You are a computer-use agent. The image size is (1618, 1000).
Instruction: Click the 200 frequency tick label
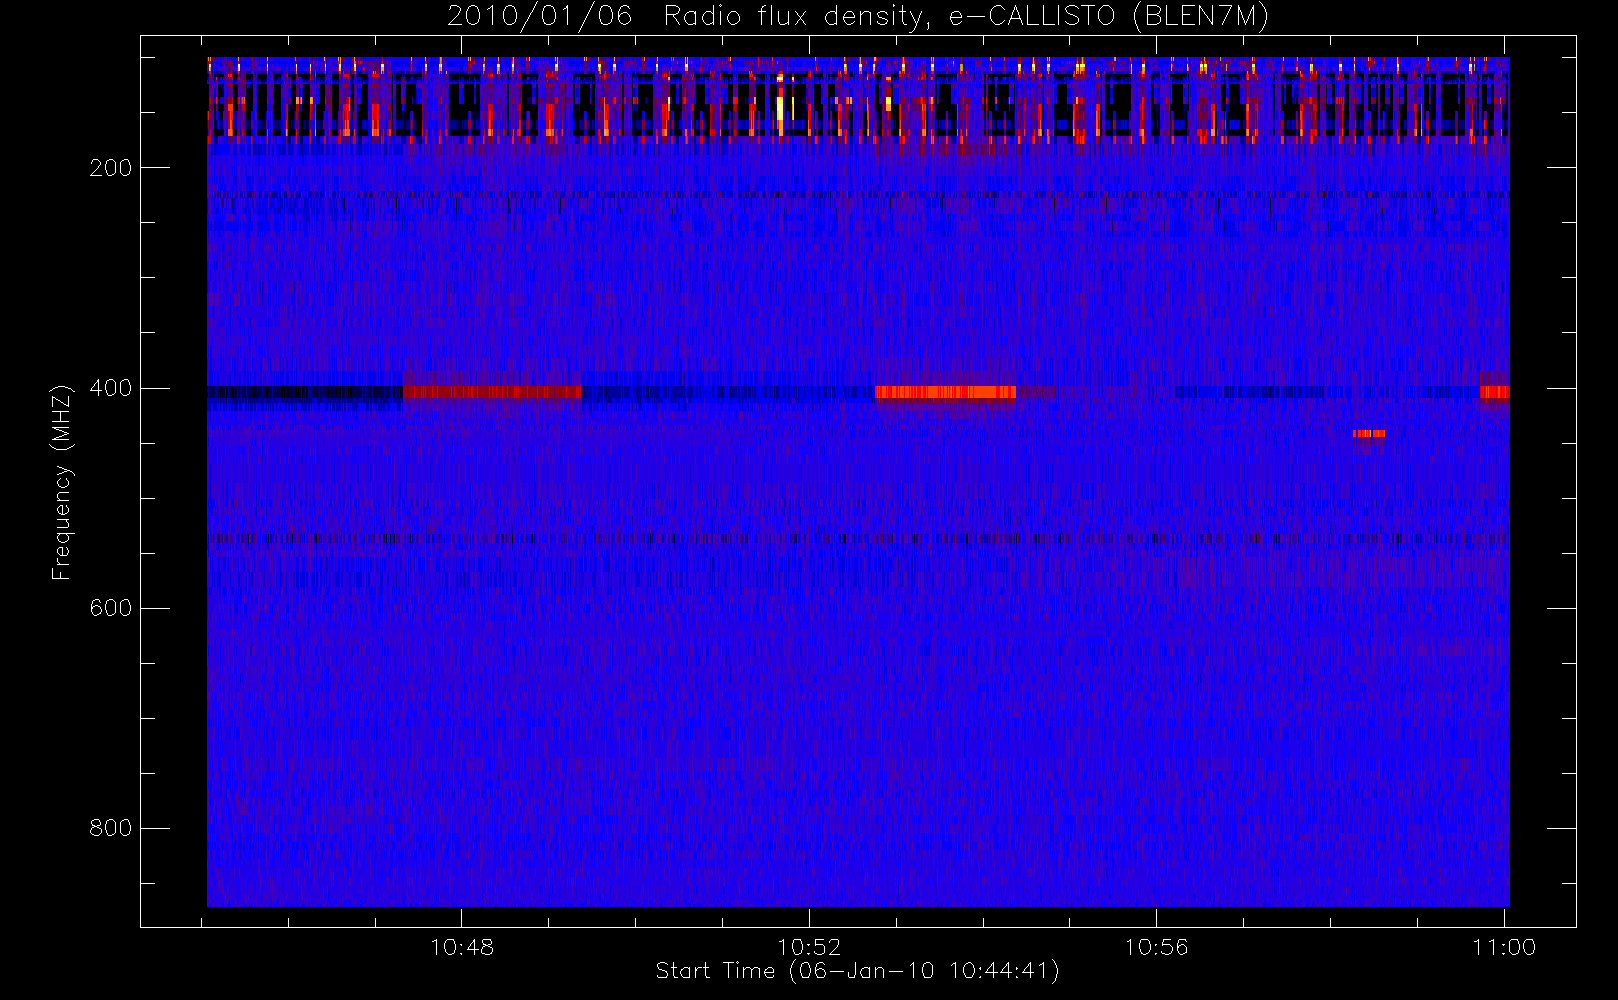pyautogui.click(x=111, y=168)
